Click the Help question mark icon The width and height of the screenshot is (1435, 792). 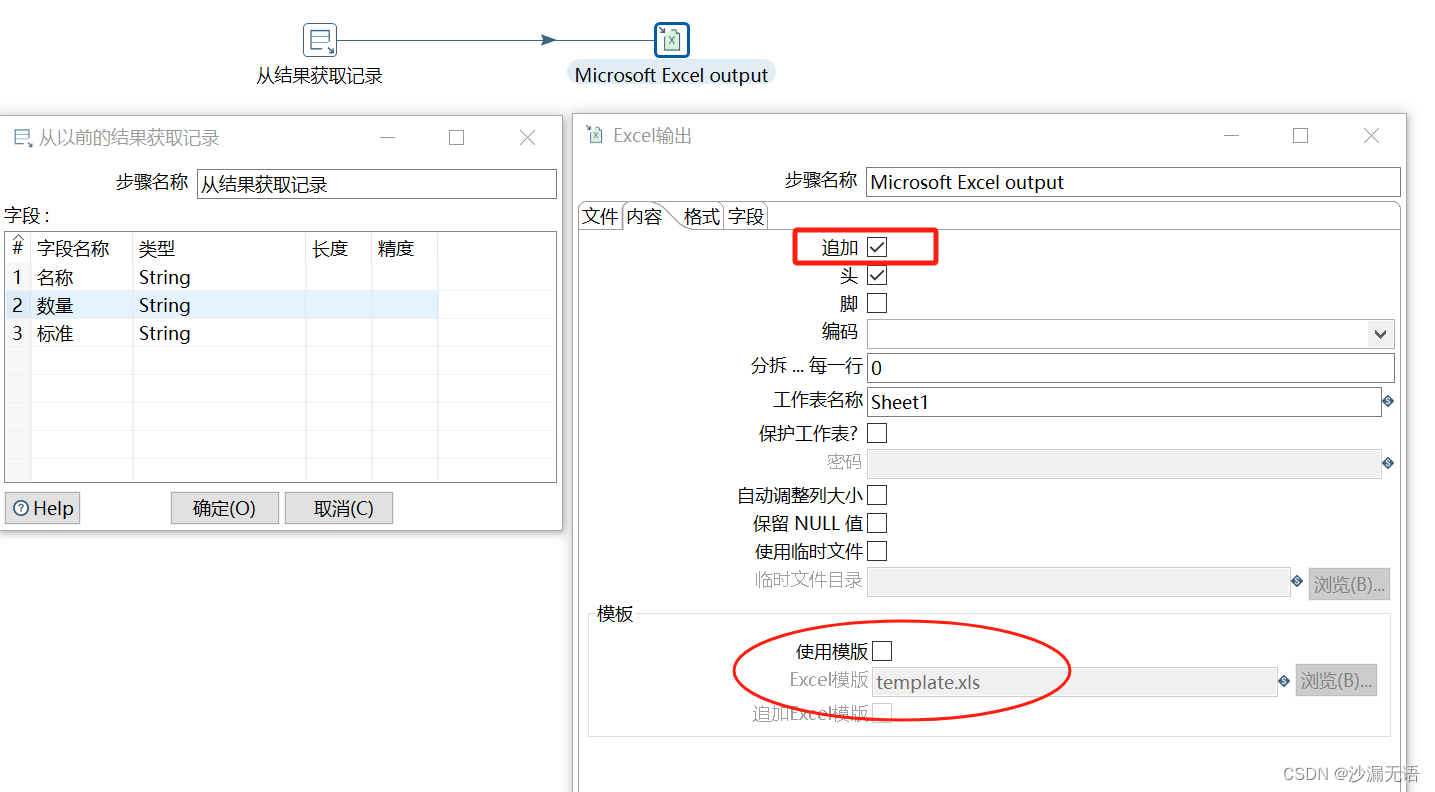[x=22, y=508]
